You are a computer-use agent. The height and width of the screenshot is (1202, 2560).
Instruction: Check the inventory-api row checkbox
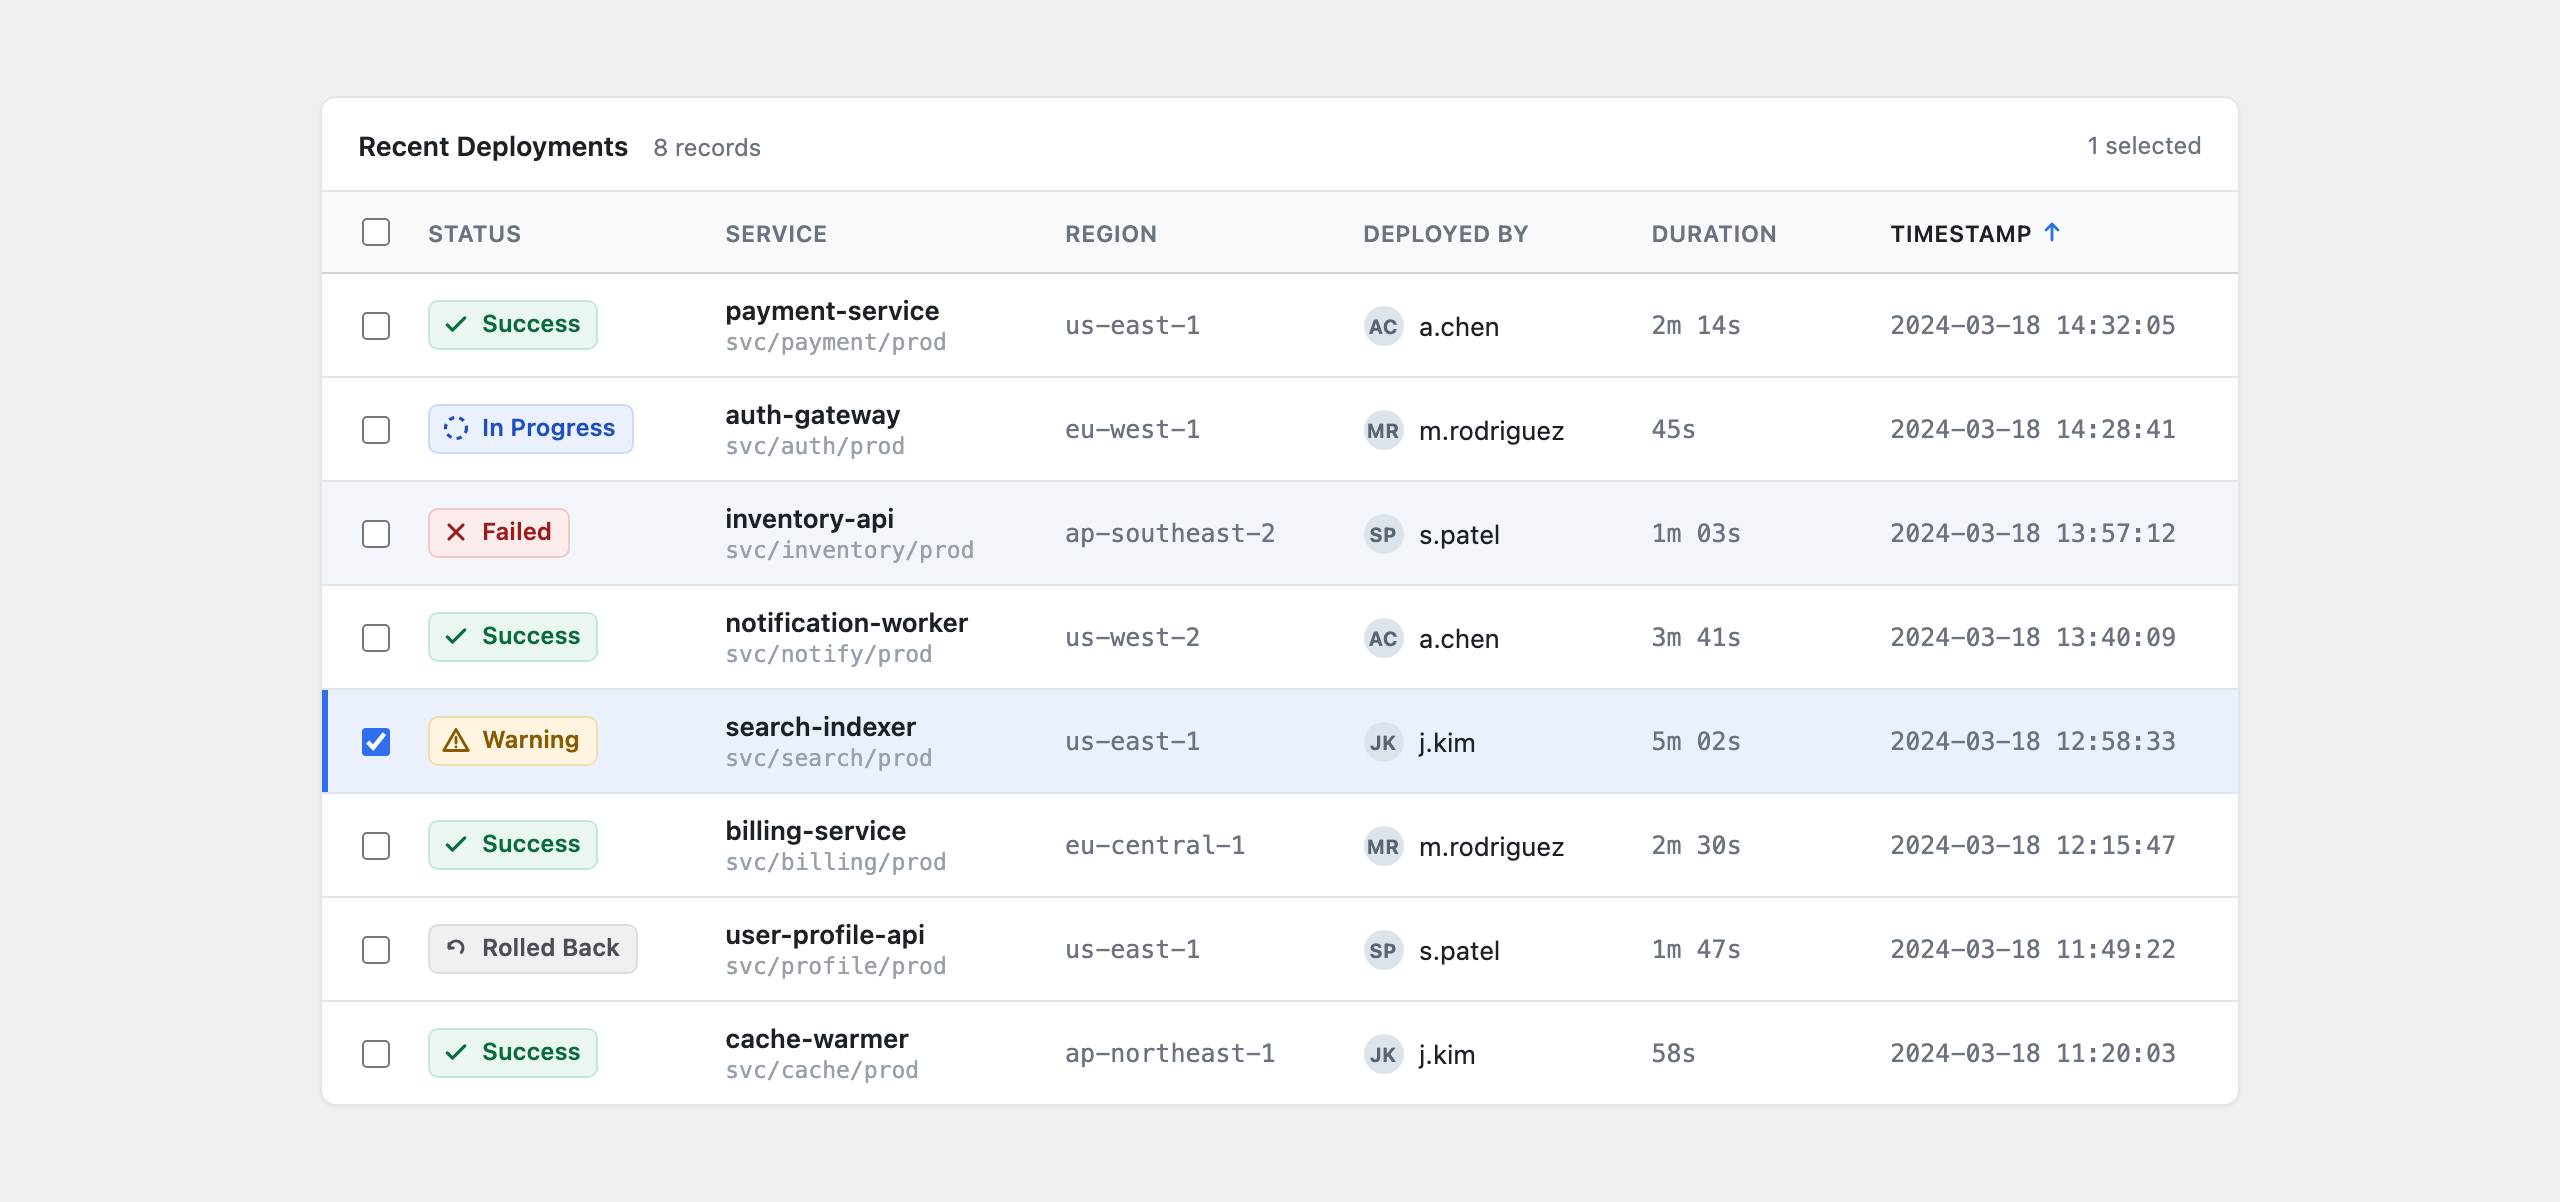pos(376,534)
